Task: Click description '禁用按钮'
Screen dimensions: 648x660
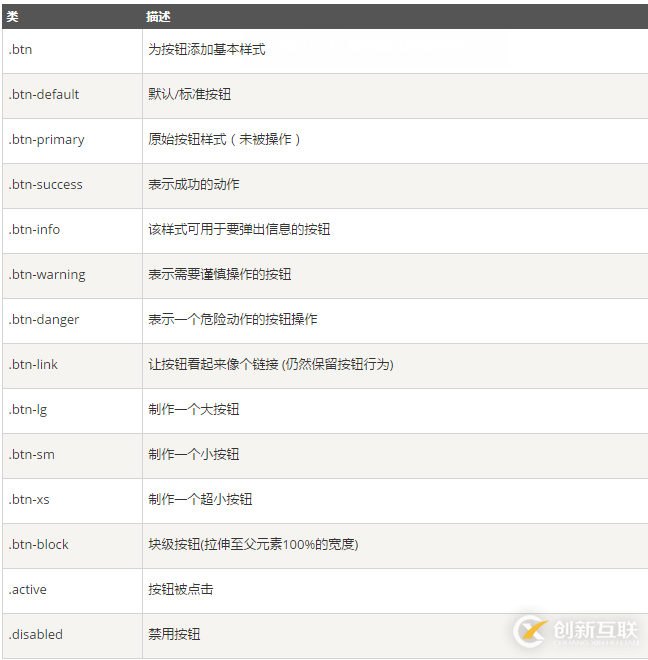Action: coord(174,635)
